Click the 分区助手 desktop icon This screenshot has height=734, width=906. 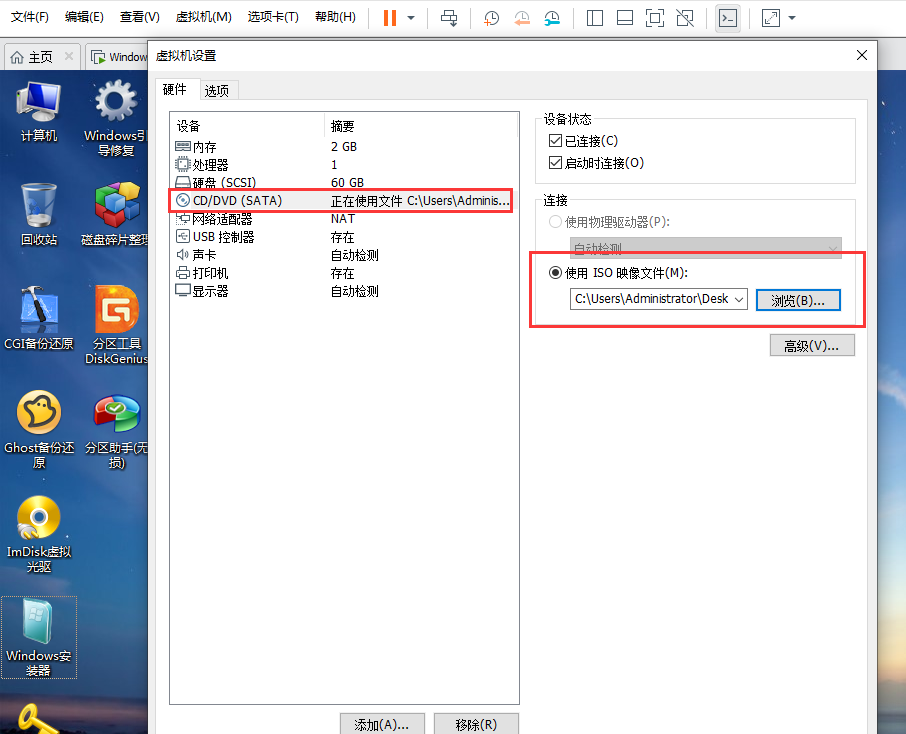116,432
